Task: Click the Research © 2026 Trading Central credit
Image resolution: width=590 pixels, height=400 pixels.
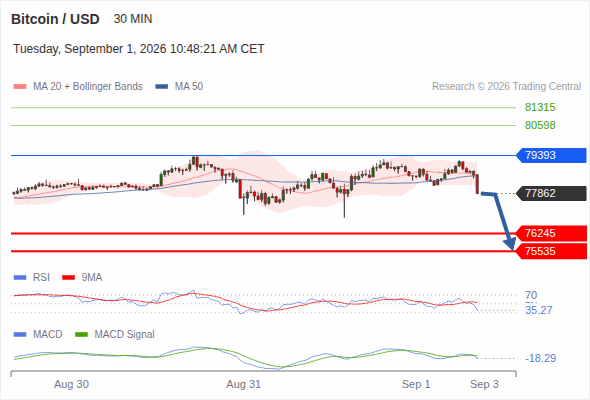Action: tap(506, 87)
